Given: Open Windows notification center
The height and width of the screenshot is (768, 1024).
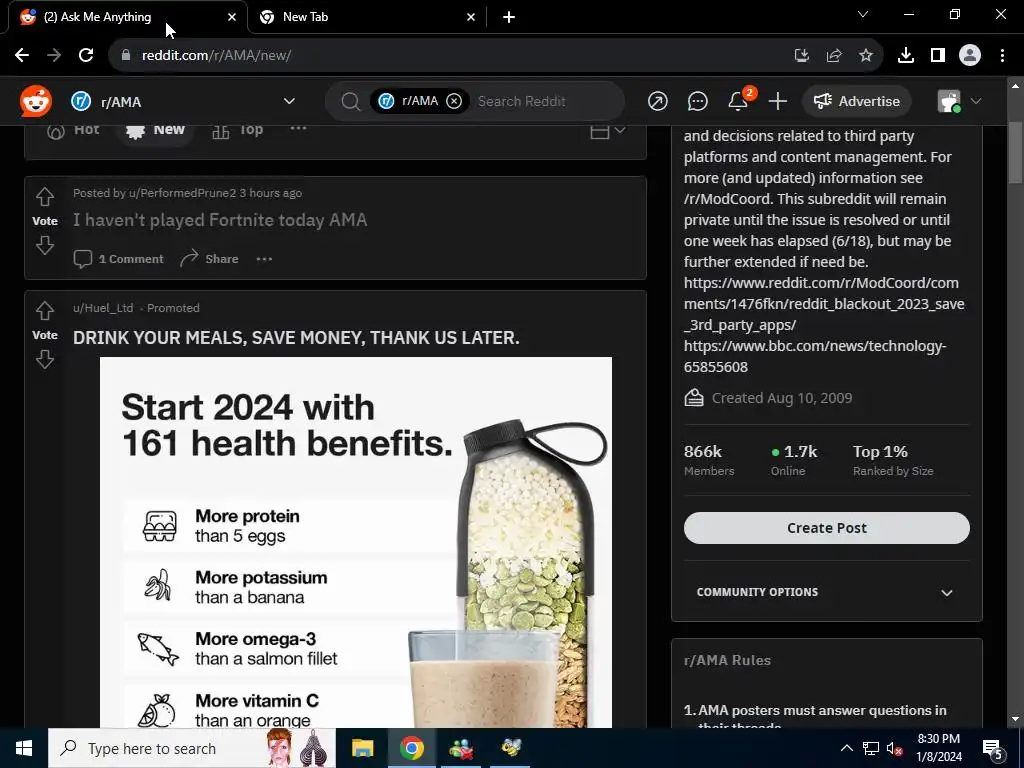Looking at the screenshot, I should 993,748.
